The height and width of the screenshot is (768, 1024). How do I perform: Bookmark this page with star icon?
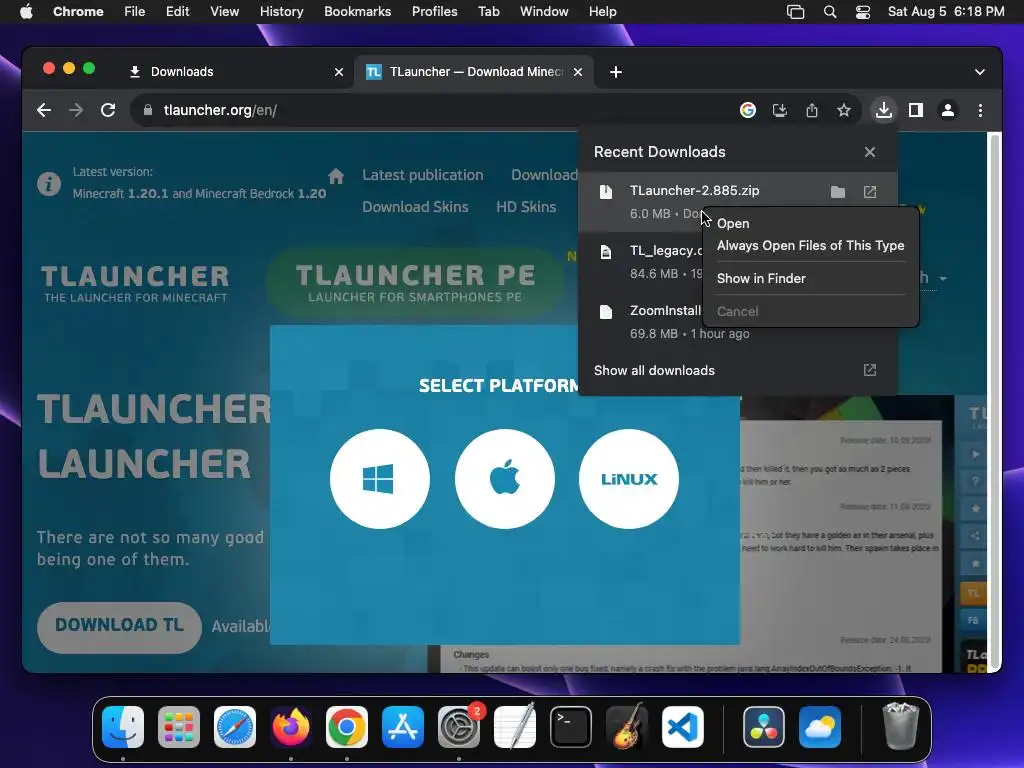pos(844,110)
